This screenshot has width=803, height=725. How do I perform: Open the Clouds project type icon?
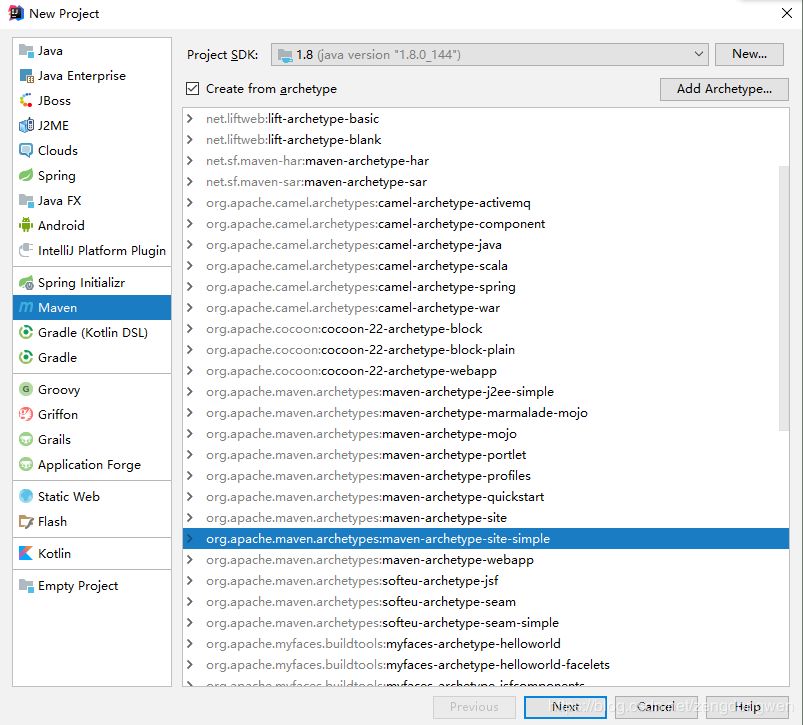click(x=26, y=151)
